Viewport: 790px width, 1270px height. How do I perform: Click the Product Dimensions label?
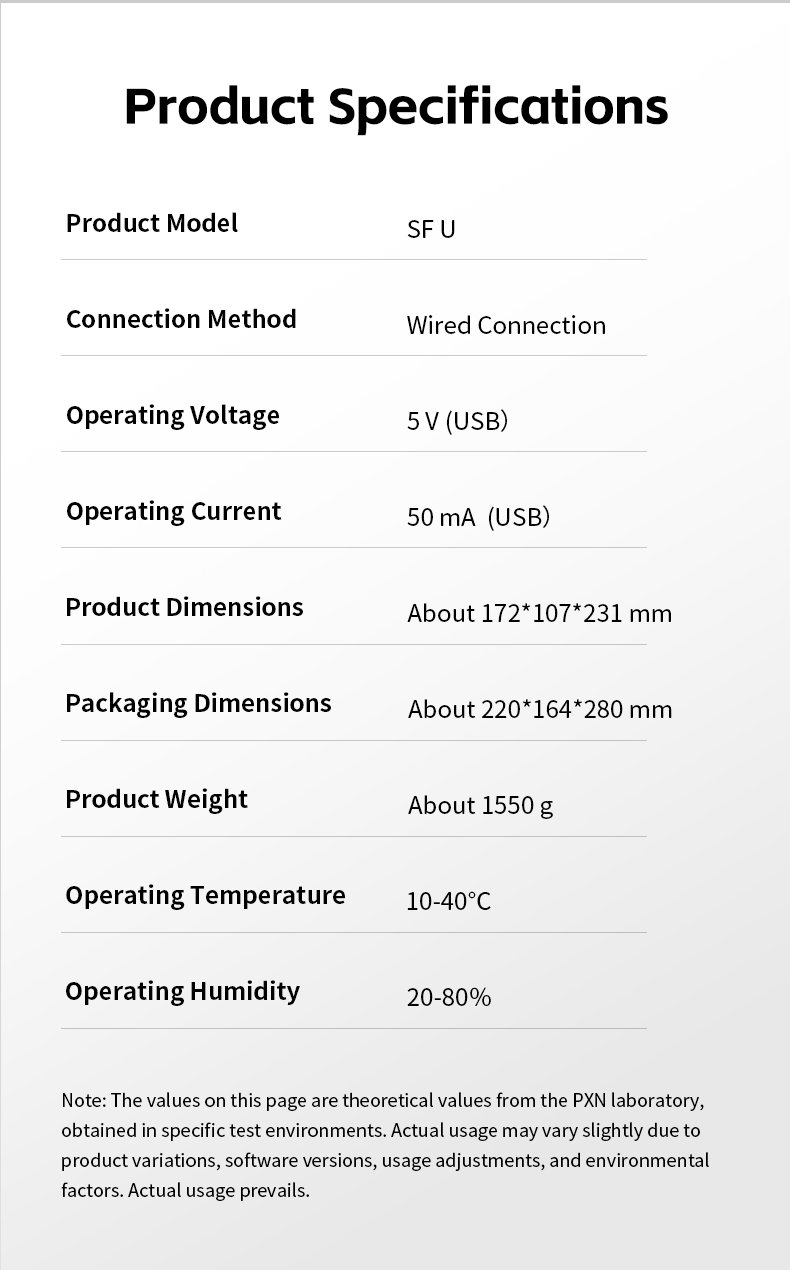pos(184,607)
